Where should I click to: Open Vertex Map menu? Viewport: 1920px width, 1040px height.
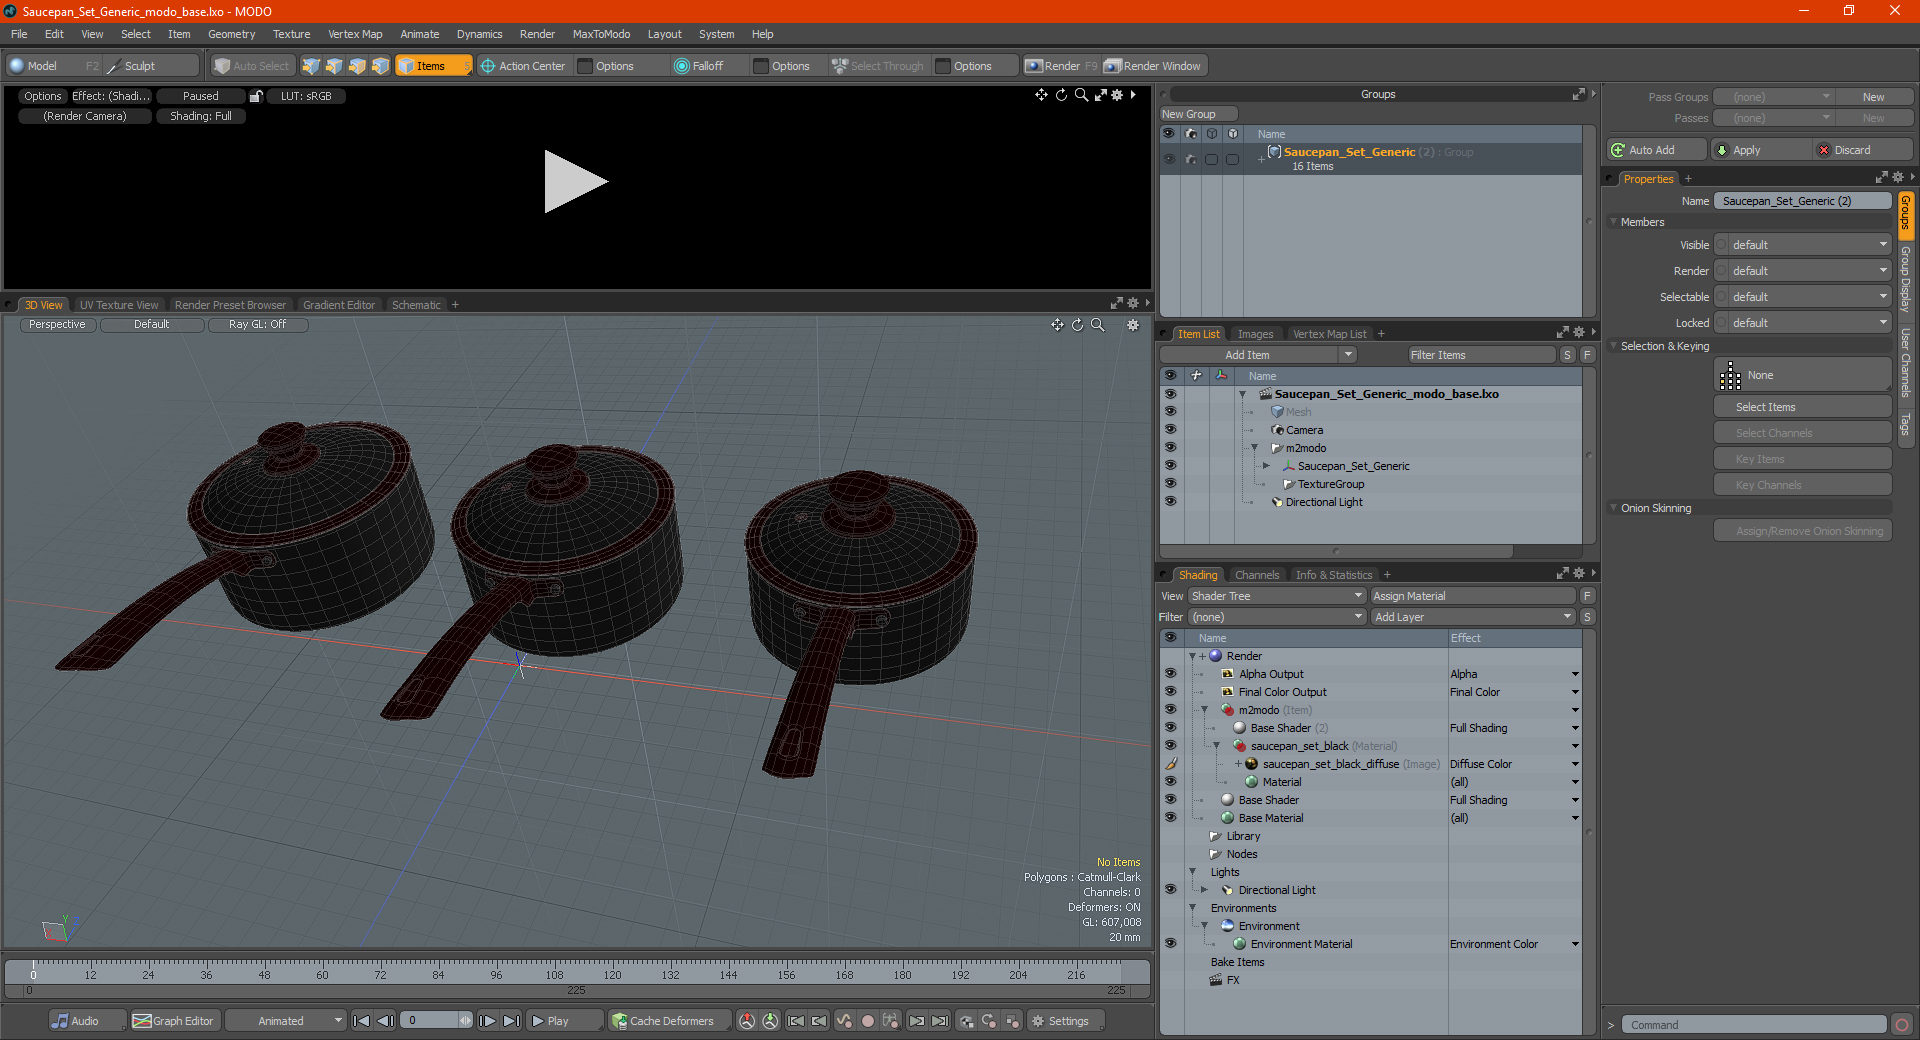pos(355,34)
